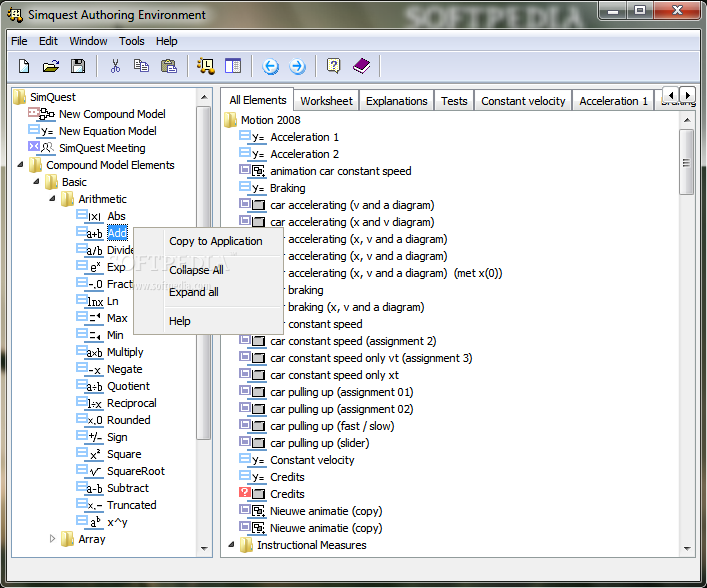707x588 pixels.
Task: Click the yellow model-with-clock toolbar icon
Action: [x=206, y=66]
